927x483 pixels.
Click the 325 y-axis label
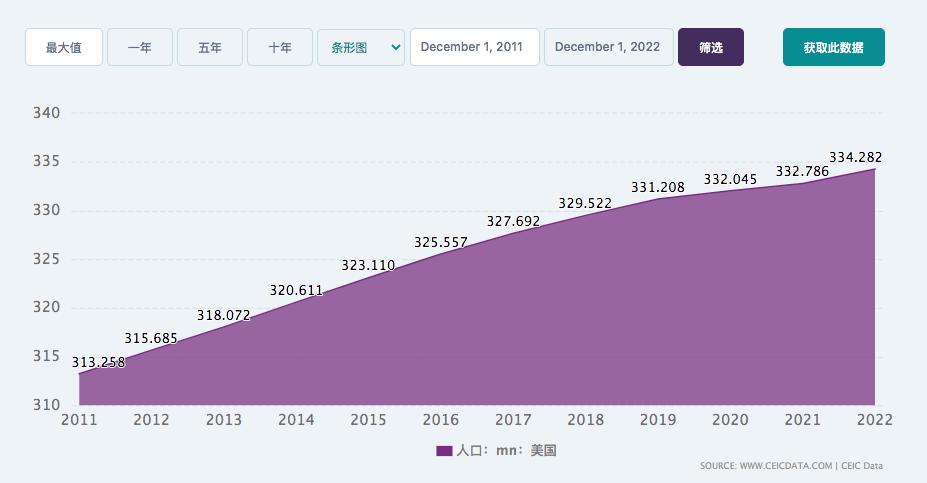coord(46,259)
